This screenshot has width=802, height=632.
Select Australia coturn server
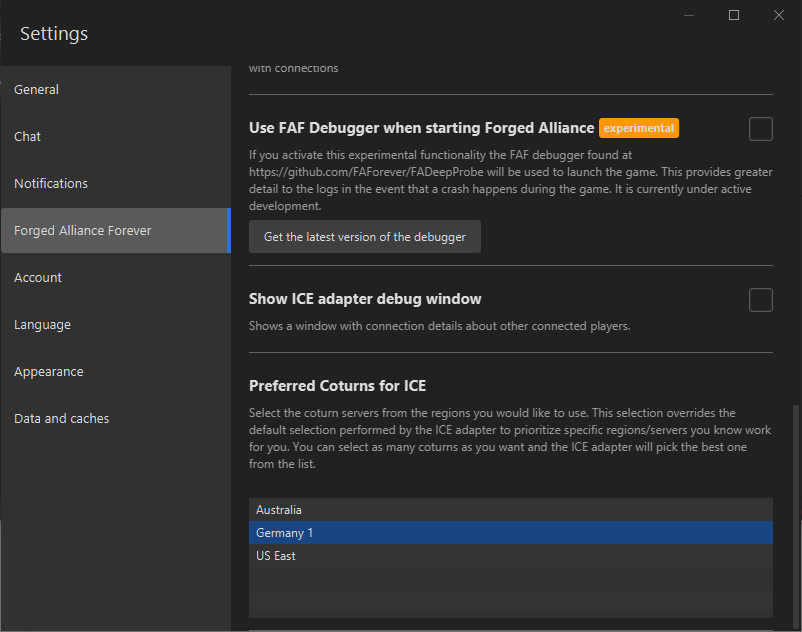[x=510, y=510]
